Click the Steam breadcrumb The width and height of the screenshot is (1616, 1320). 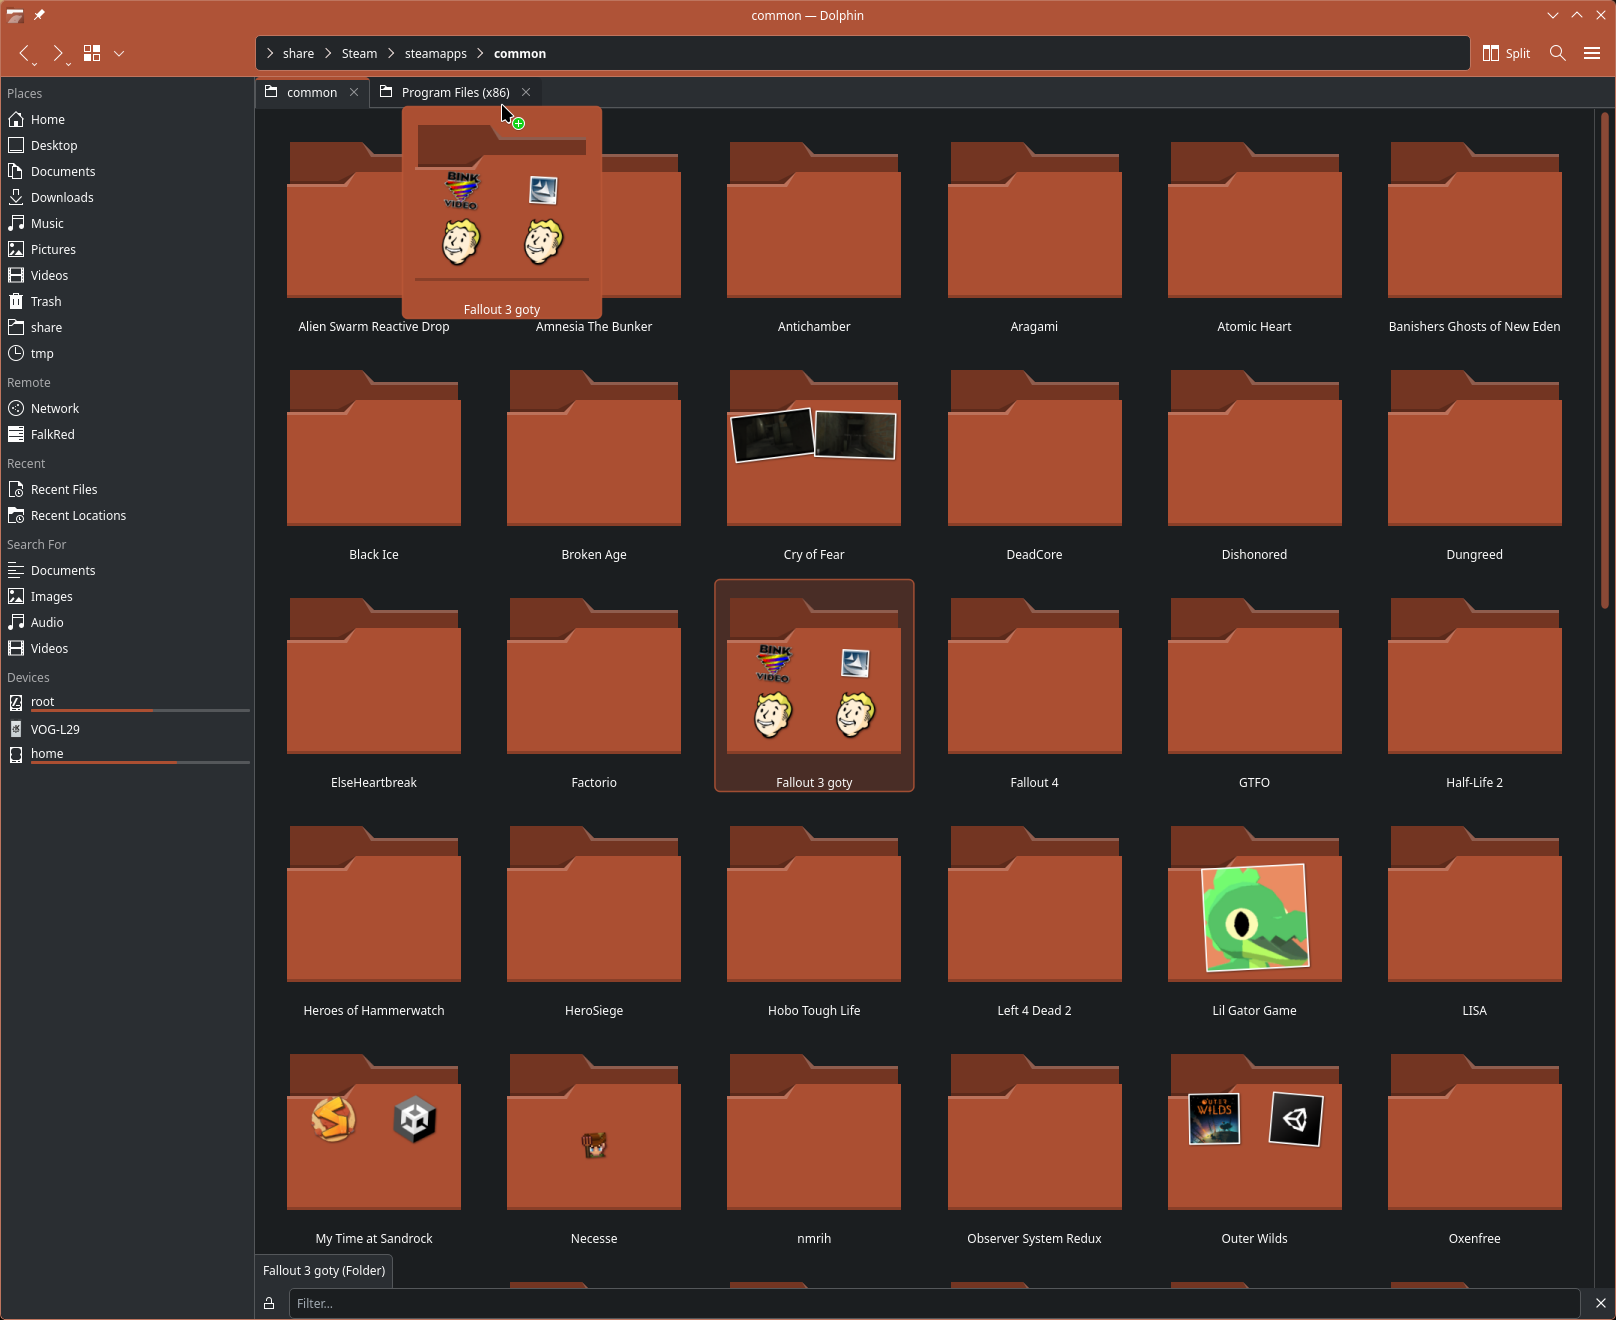(x=359, y=54)
